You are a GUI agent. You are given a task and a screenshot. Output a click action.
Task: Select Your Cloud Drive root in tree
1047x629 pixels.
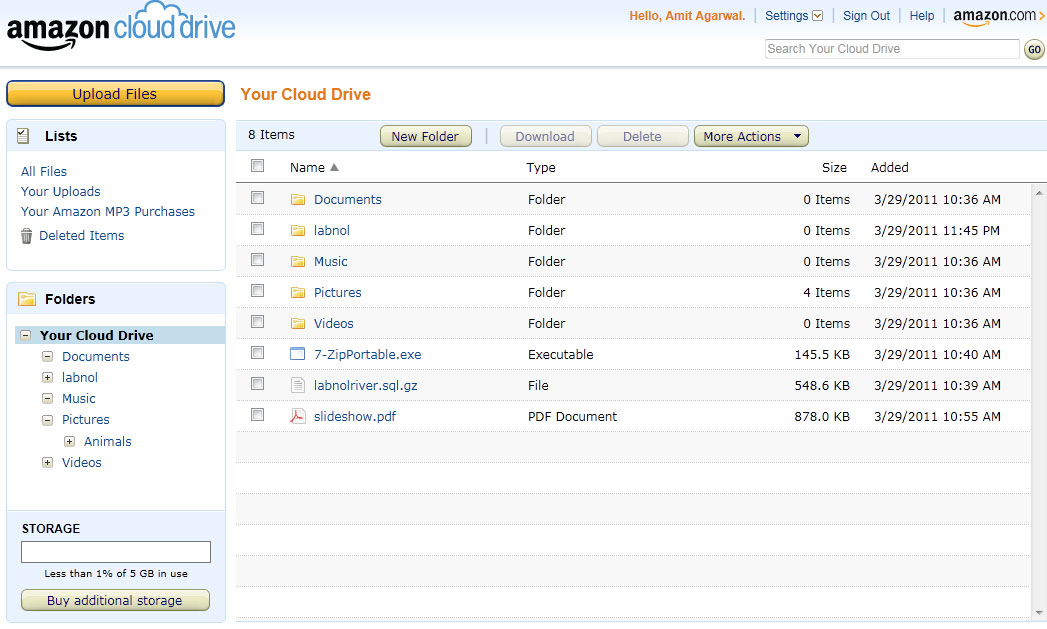97,335
